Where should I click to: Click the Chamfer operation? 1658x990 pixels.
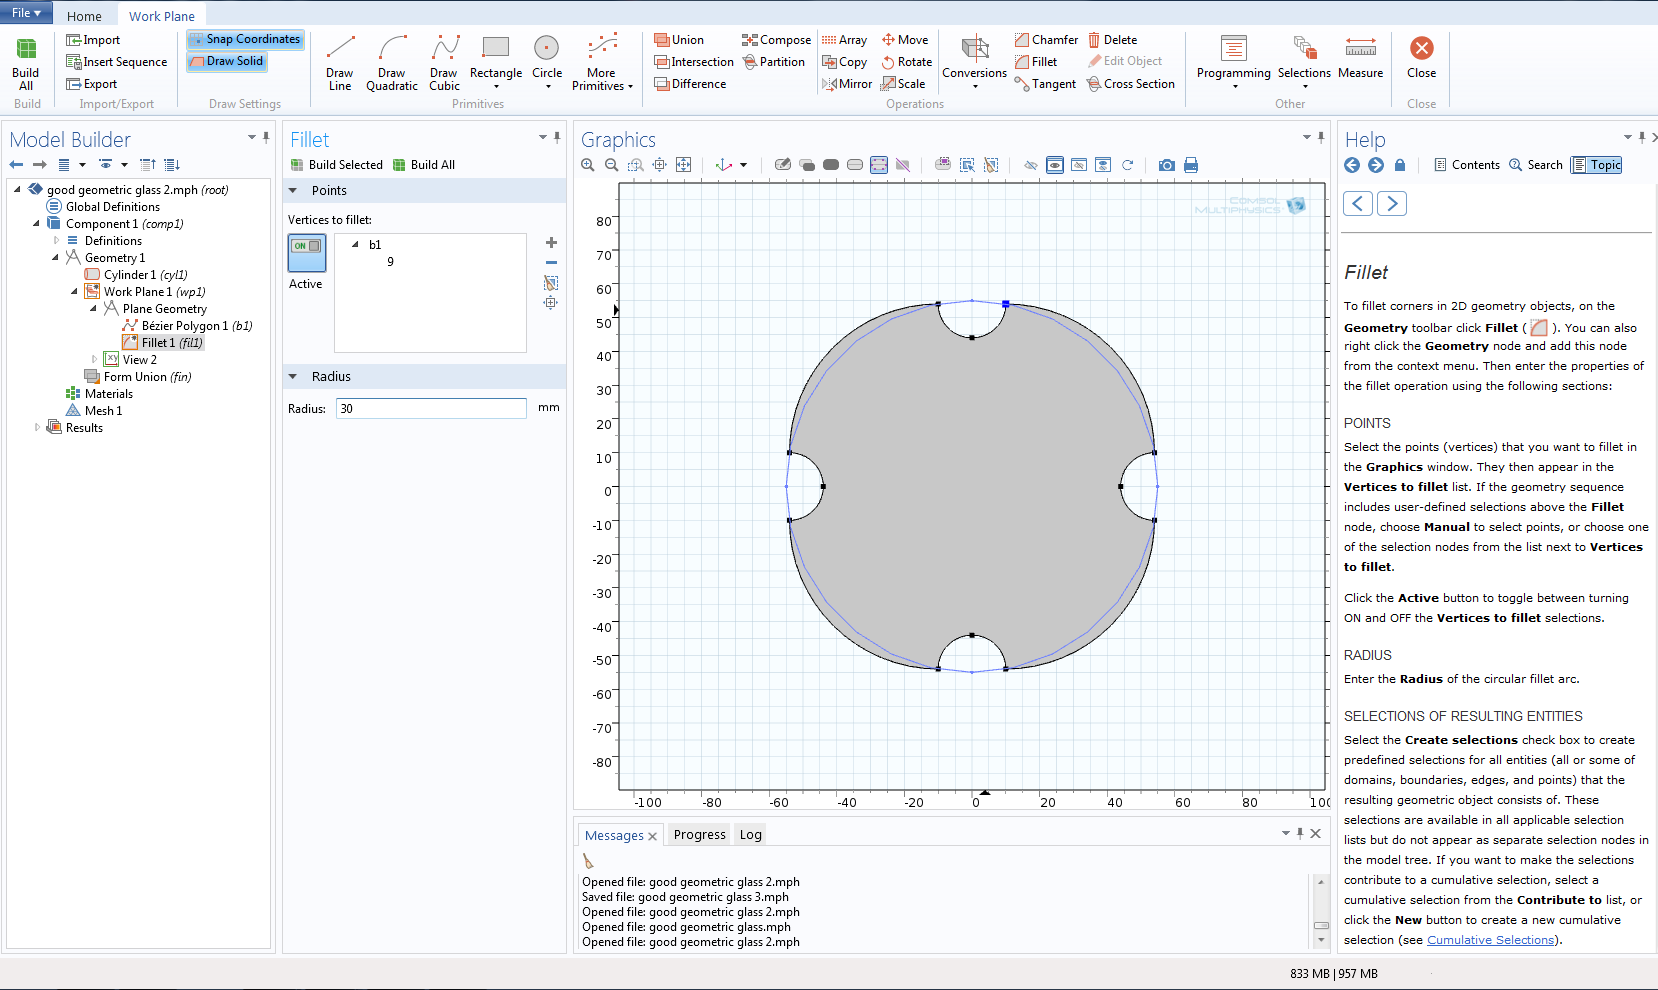click(1046, 40)
